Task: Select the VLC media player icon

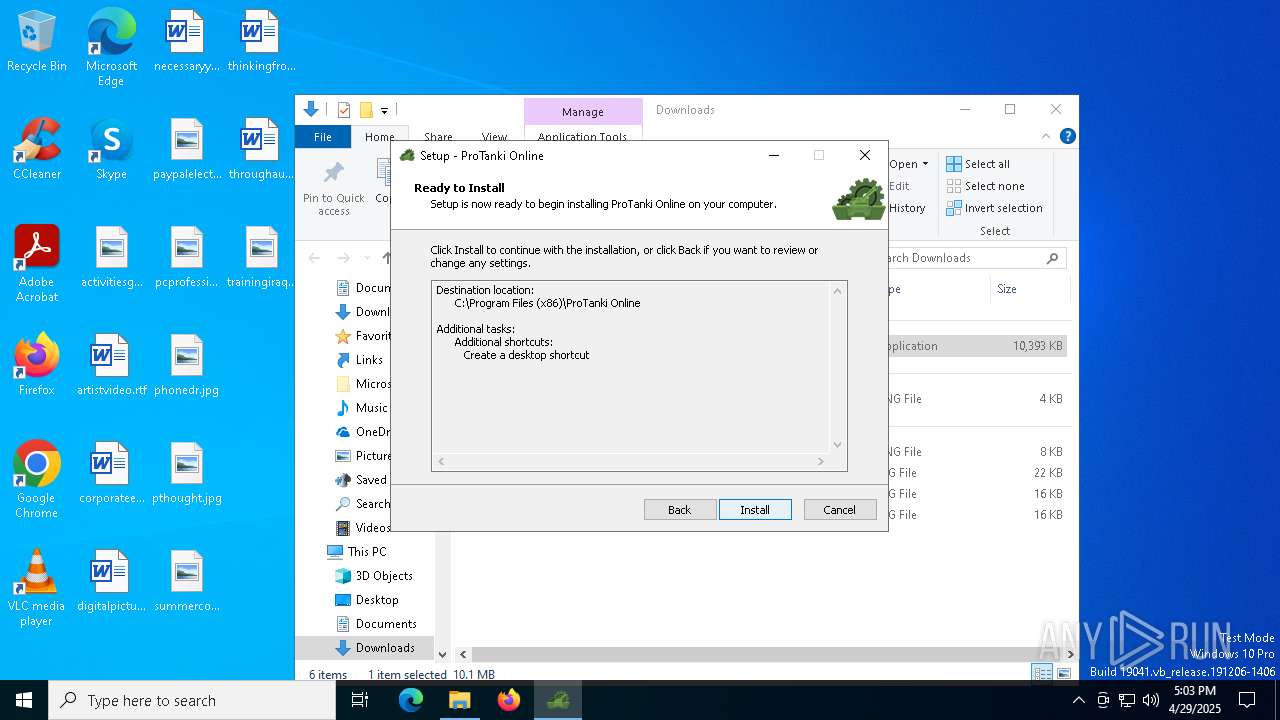Action: [x=37, y=587]
